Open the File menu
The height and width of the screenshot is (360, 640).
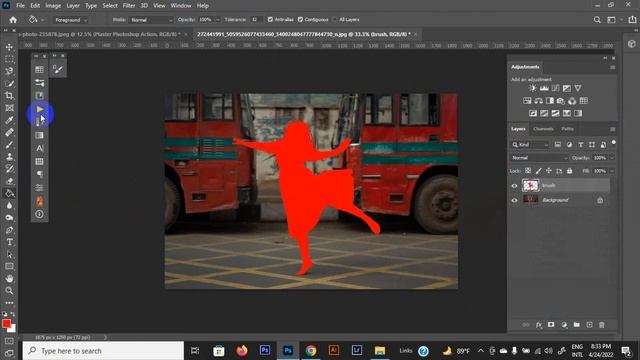pyautogui.click(x=20, y=6)
